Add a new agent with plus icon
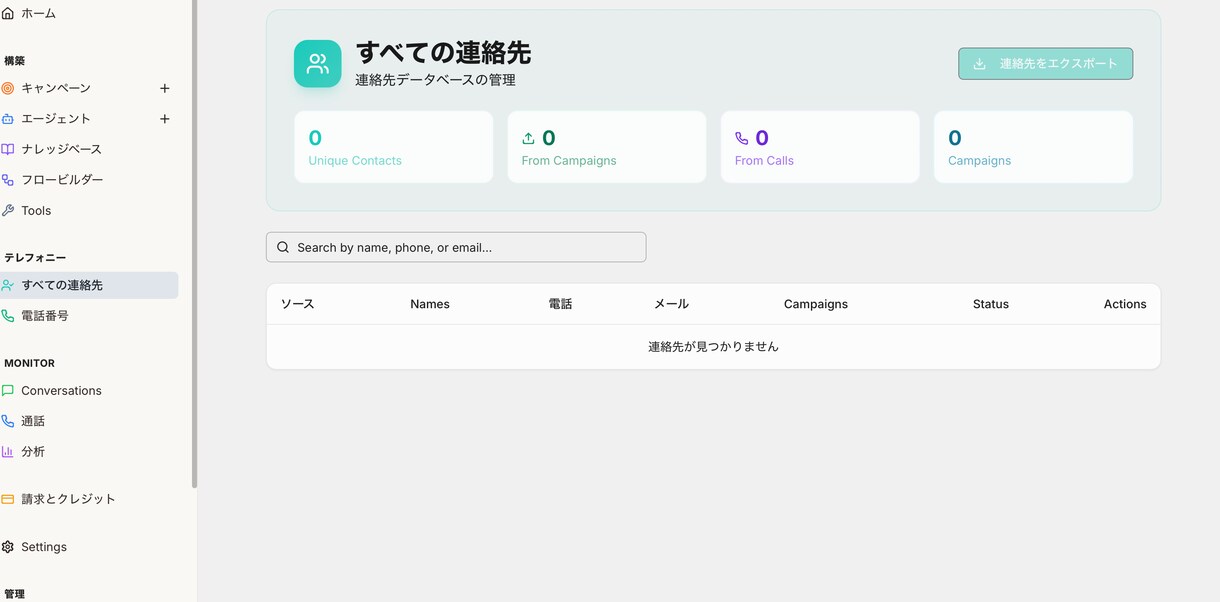Viewport: 1220px width, 602px height. pyautogui.click(x=165, y=119)
